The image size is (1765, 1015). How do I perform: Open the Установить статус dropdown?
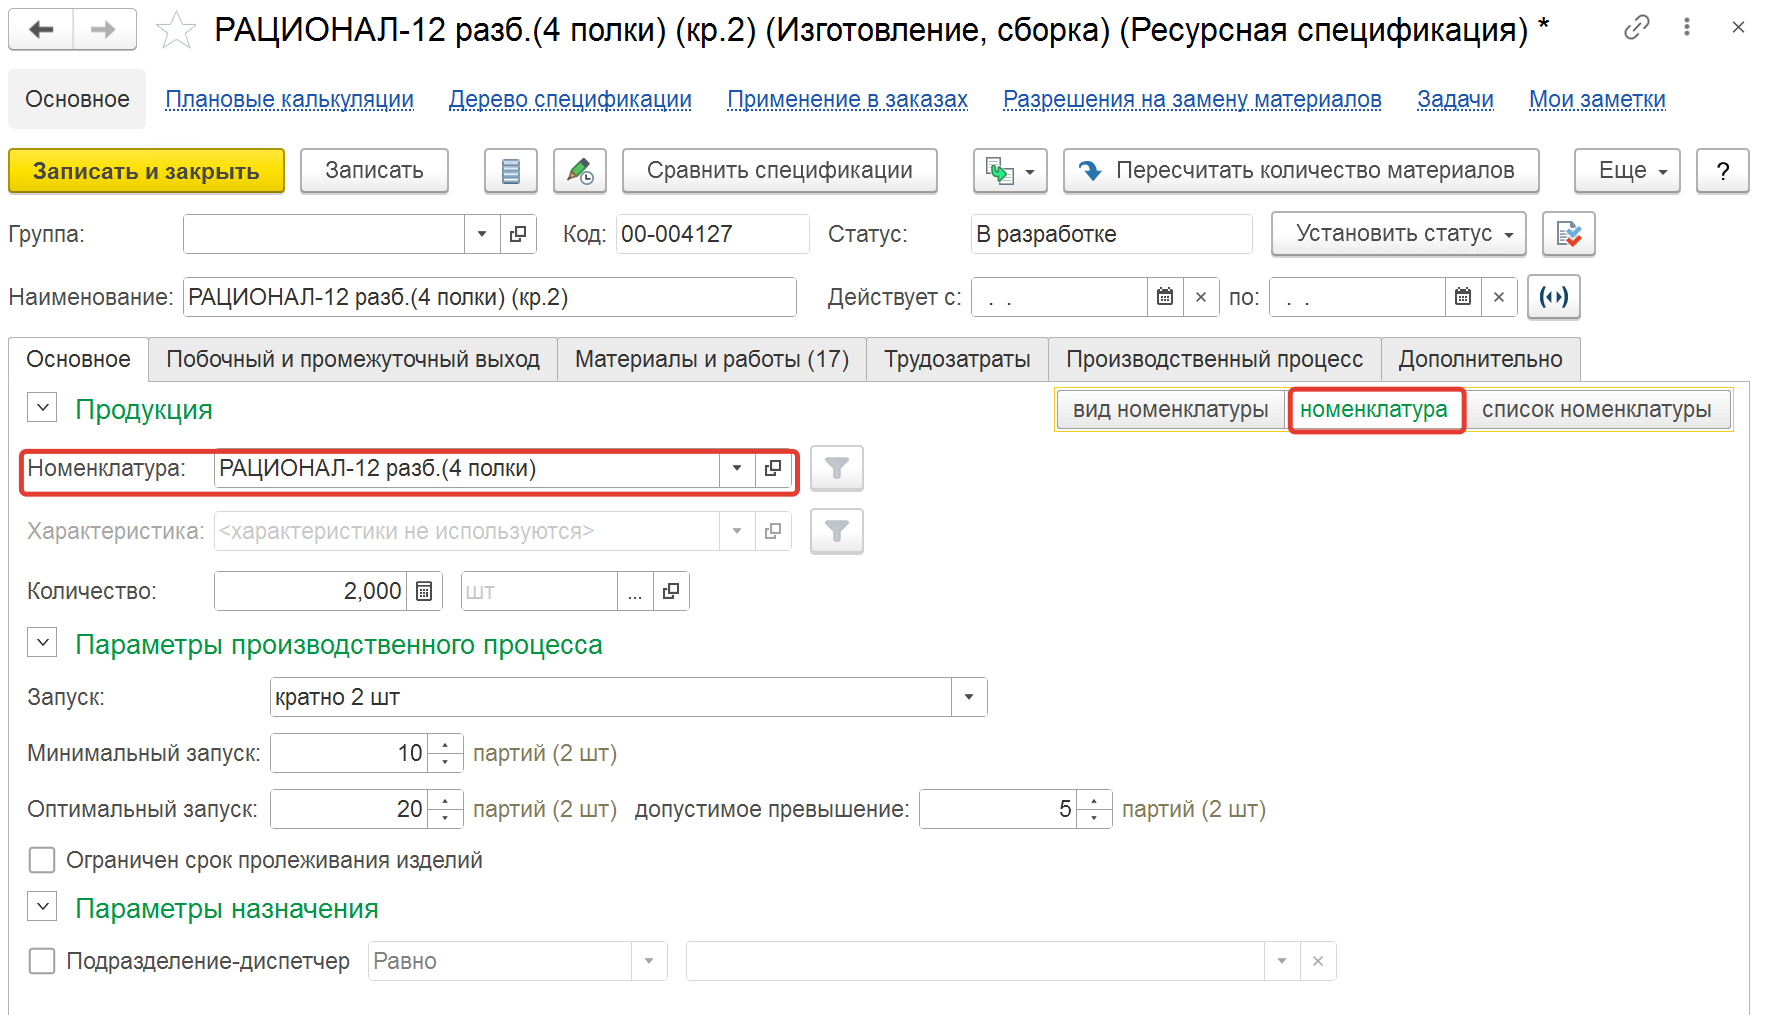click(x=1398, y=234)
